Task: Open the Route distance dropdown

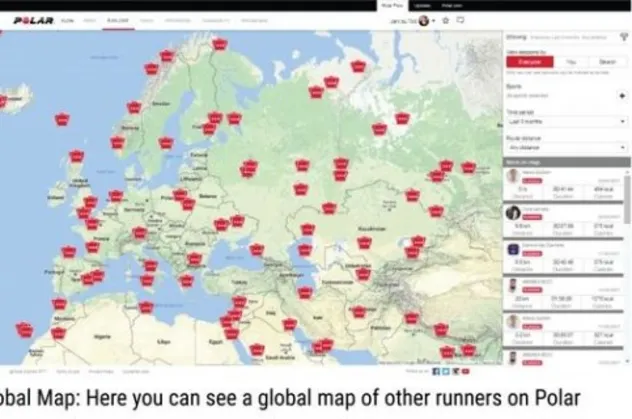Action: point(566,147)
